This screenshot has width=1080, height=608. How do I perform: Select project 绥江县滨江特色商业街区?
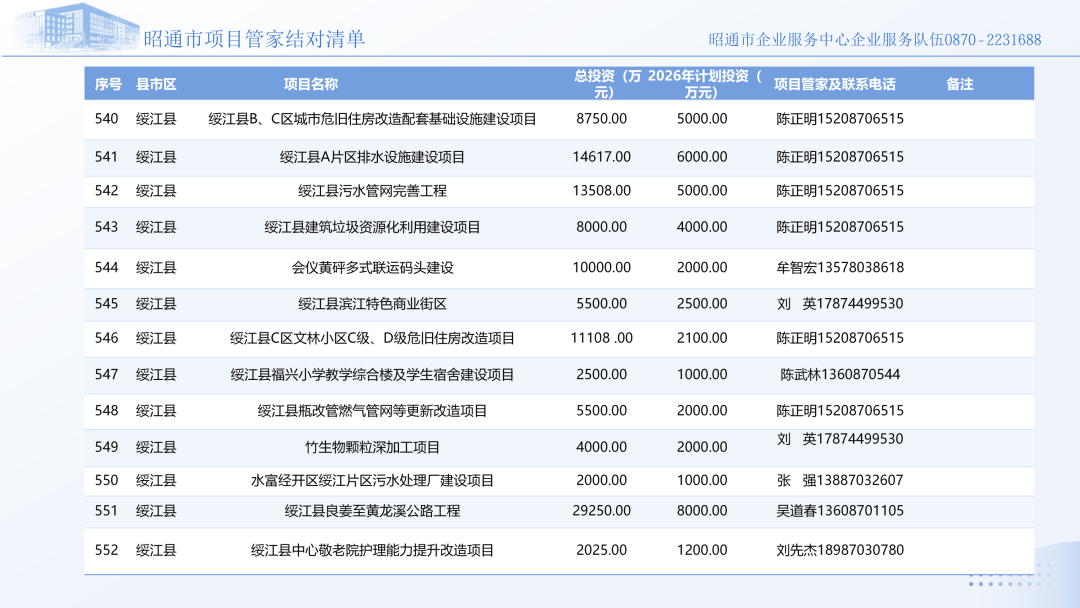click(x=373, y=304)
